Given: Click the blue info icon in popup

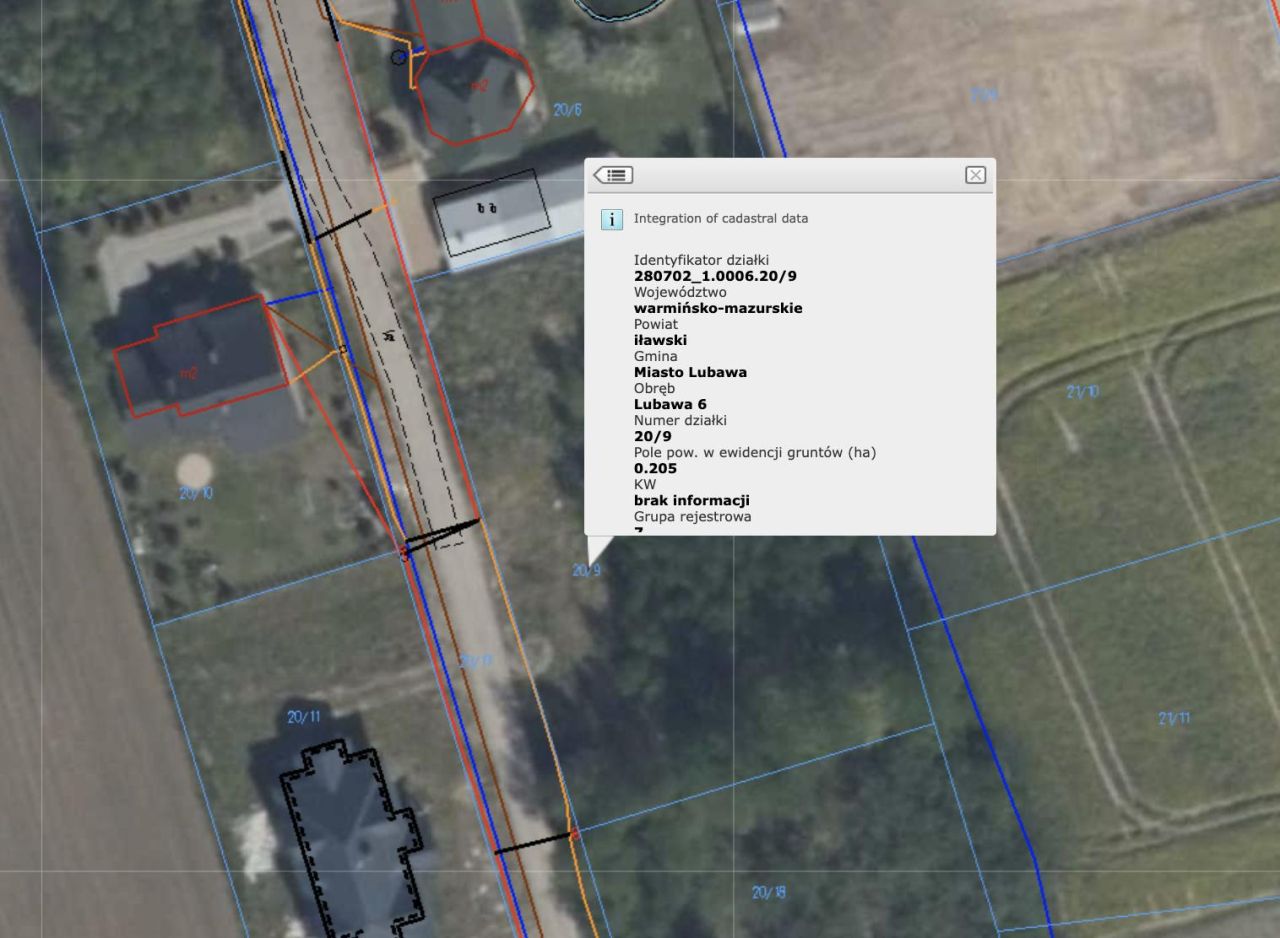Looking at the screenshot, I should coord(612,219).
